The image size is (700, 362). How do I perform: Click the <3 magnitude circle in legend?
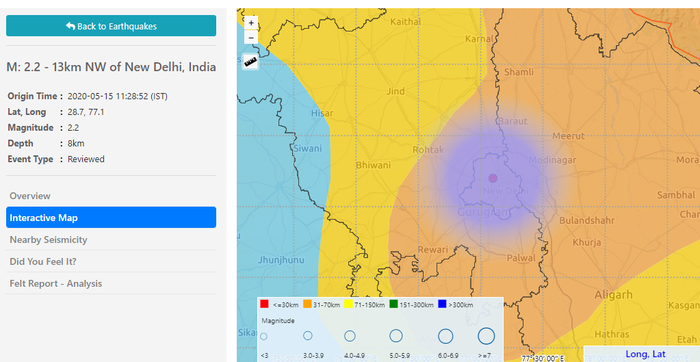[x=264, y=336]
